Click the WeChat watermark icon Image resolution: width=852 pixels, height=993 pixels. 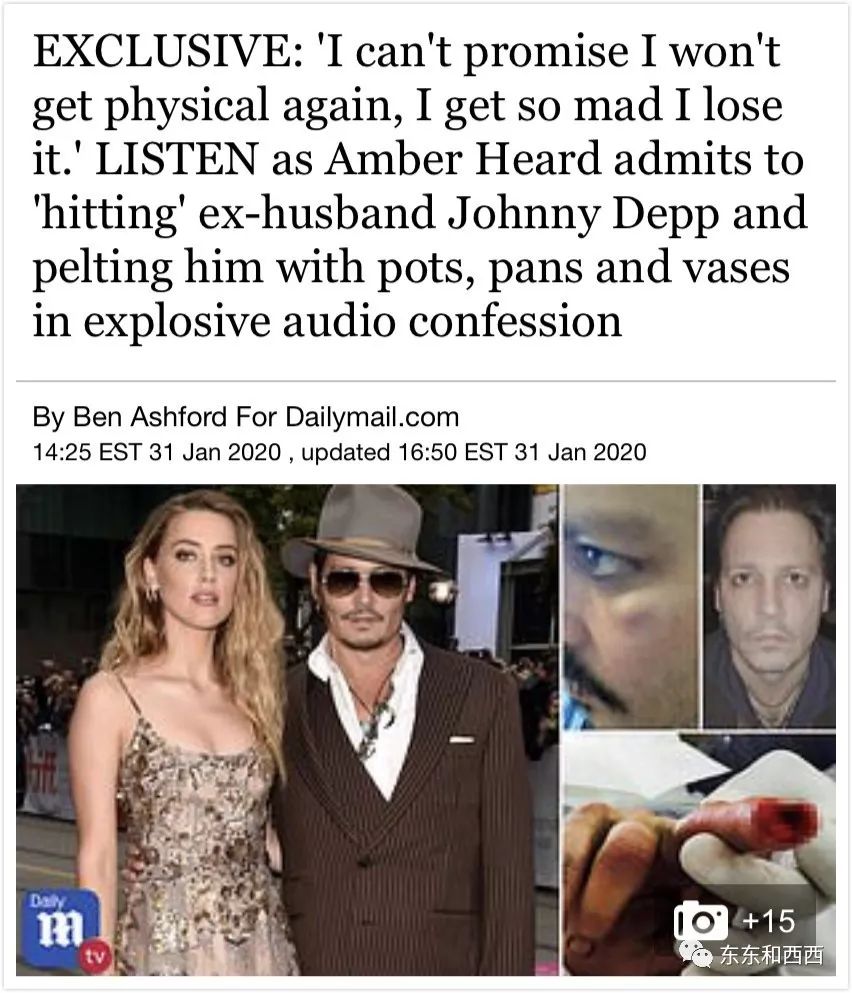[x=697, y=954]
